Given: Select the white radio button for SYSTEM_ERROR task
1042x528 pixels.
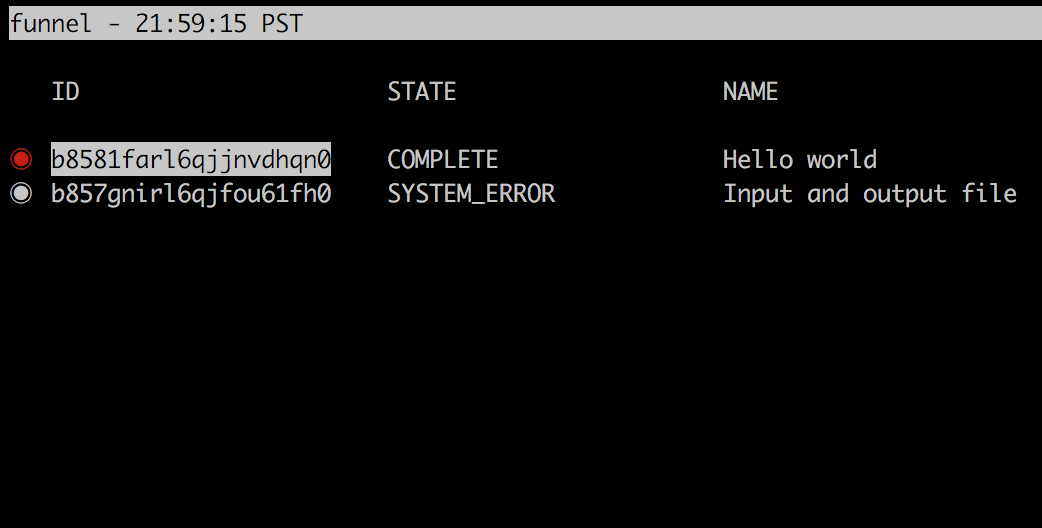Looking at the screenshot, I should 21,193.
